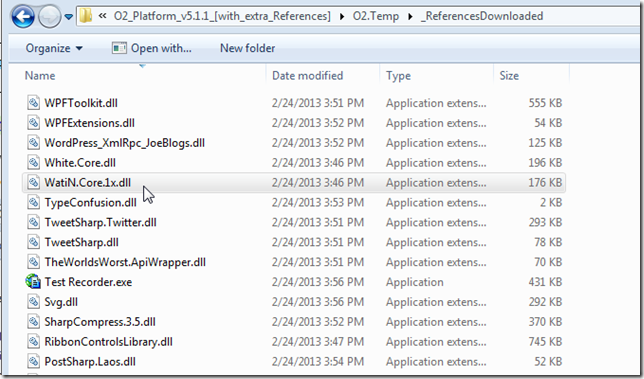Viewport: 644px width, 379px height.
Task: Click Test Recorder.exe application icon
Action: click(33, 282)
